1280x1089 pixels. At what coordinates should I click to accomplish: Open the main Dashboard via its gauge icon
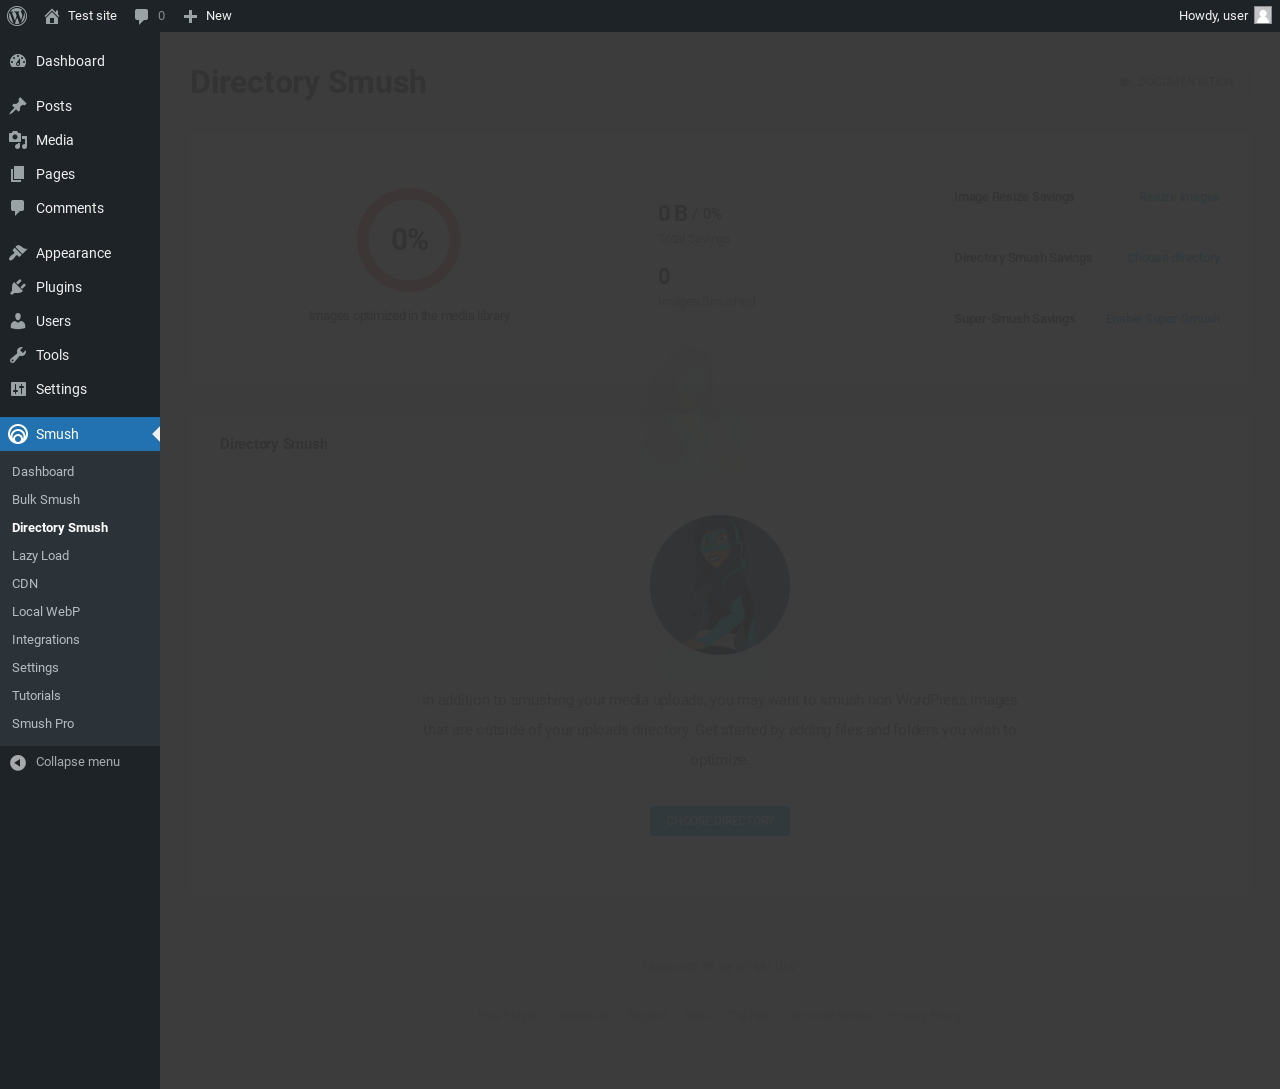pos(18,61)
